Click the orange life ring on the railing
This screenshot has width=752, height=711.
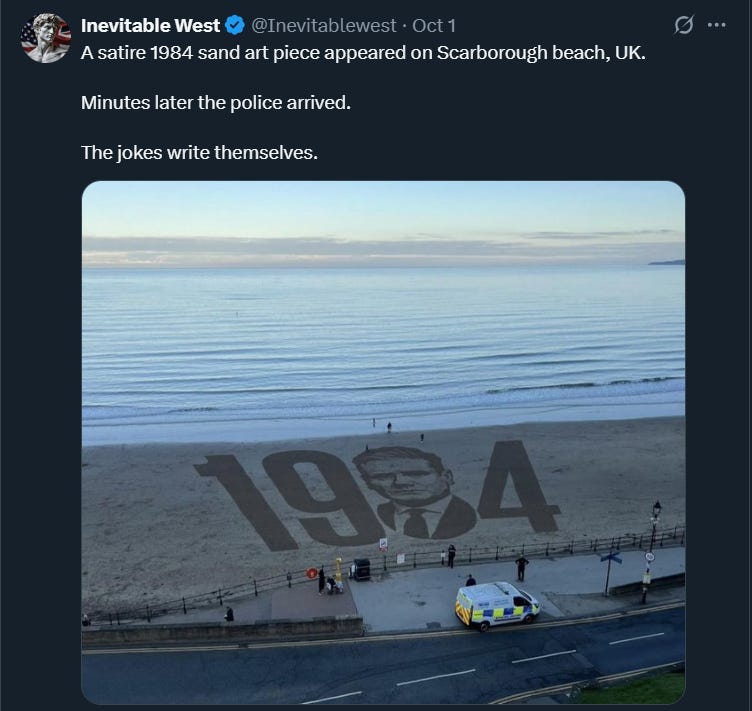click(x=312, y=572)
